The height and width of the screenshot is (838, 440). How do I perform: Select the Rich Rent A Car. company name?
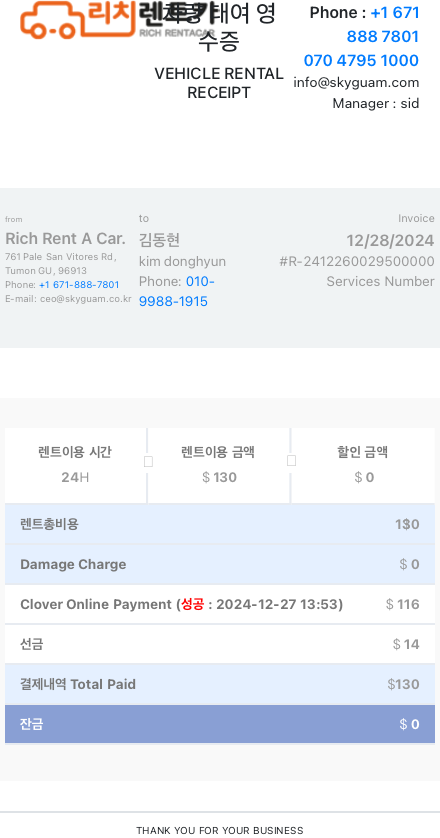click(65, 238)
